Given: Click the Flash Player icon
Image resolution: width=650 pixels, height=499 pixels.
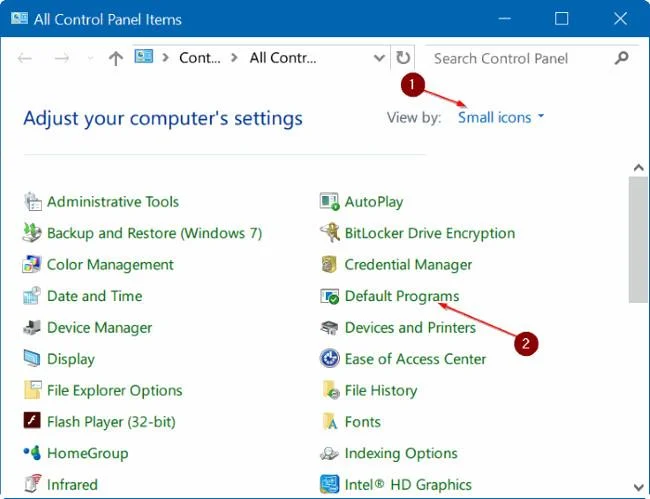Looking at the screenshot, I should [32, 421].
